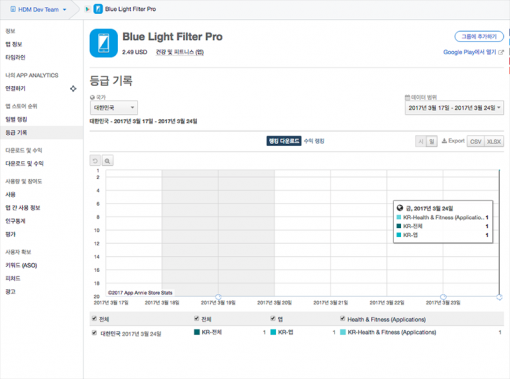
Task: Click the 그룹에 추가하기 button
Action: [479, 36]
